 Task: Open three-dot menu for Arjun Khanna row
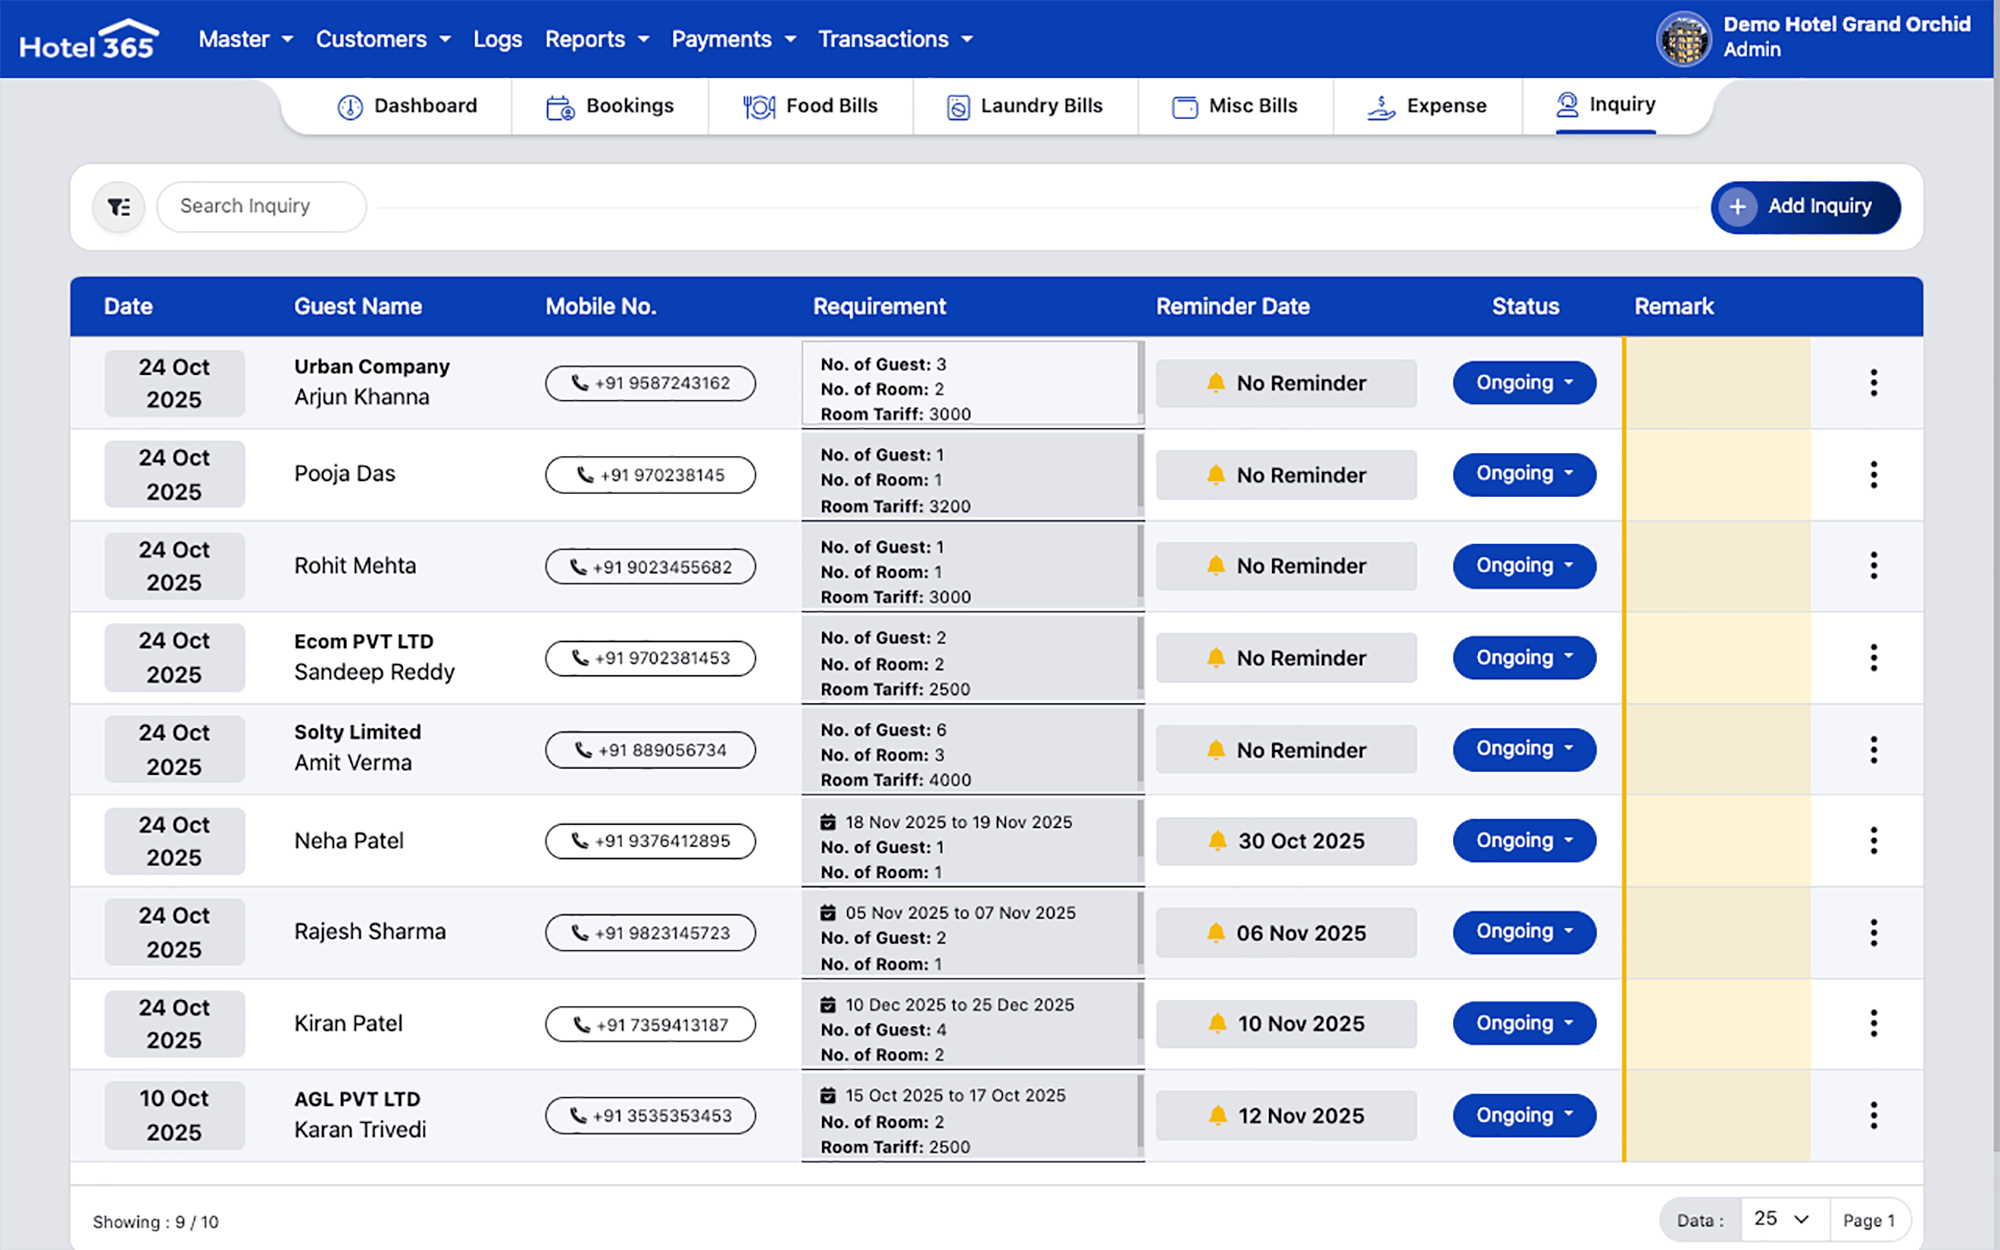coord(1873,382)
